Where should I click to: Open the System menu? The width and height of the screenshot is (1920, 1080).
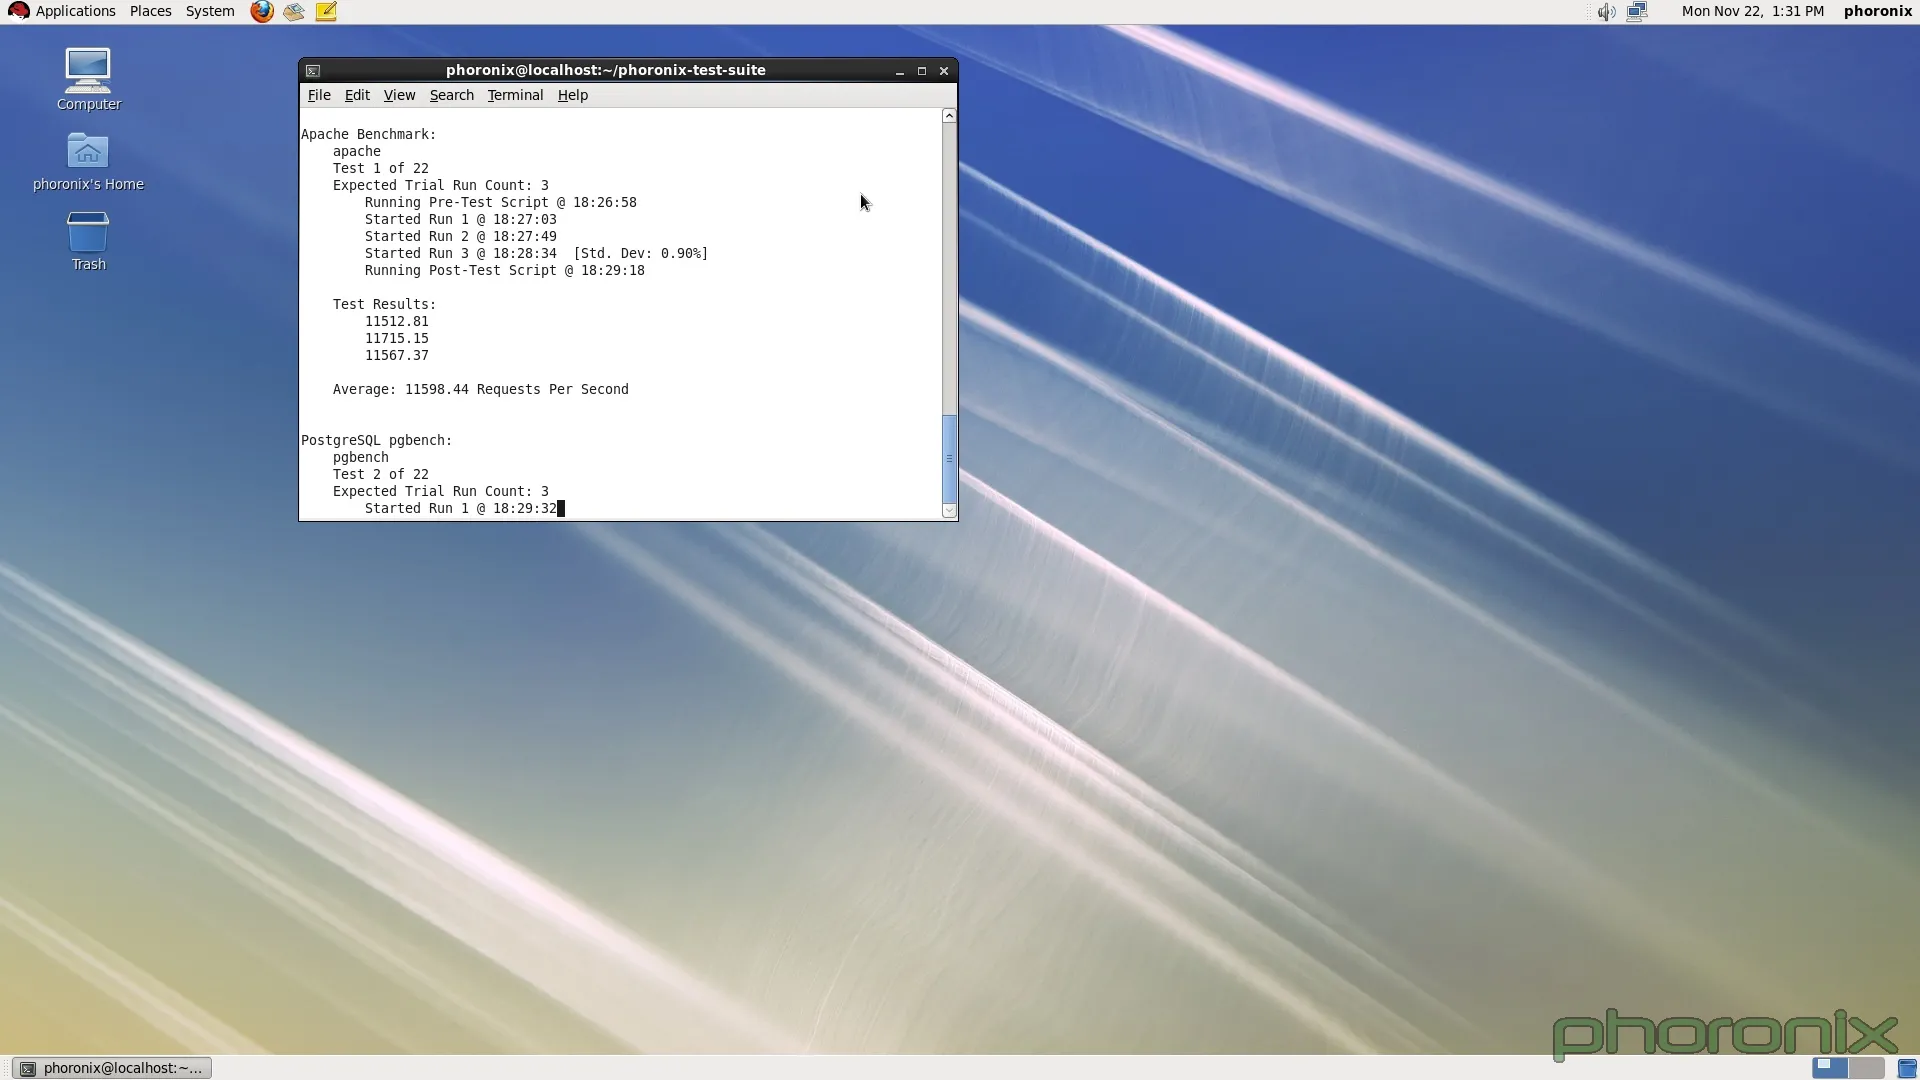click(x=210, y=11)
